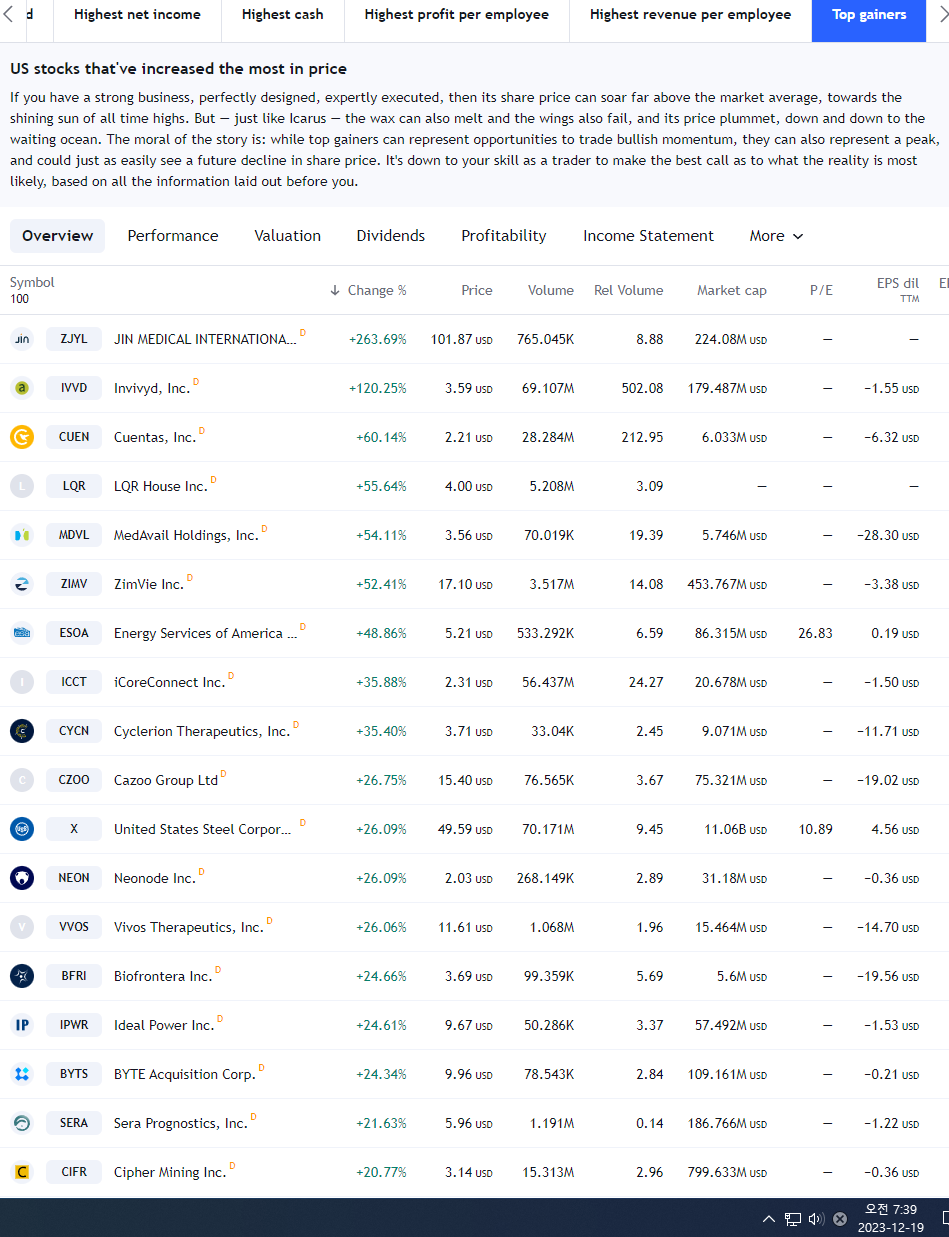The width and height of the screenshot is (949, 1237).
Task: Open the ZJYL ticker symbol button
Action: coord(74,339)
